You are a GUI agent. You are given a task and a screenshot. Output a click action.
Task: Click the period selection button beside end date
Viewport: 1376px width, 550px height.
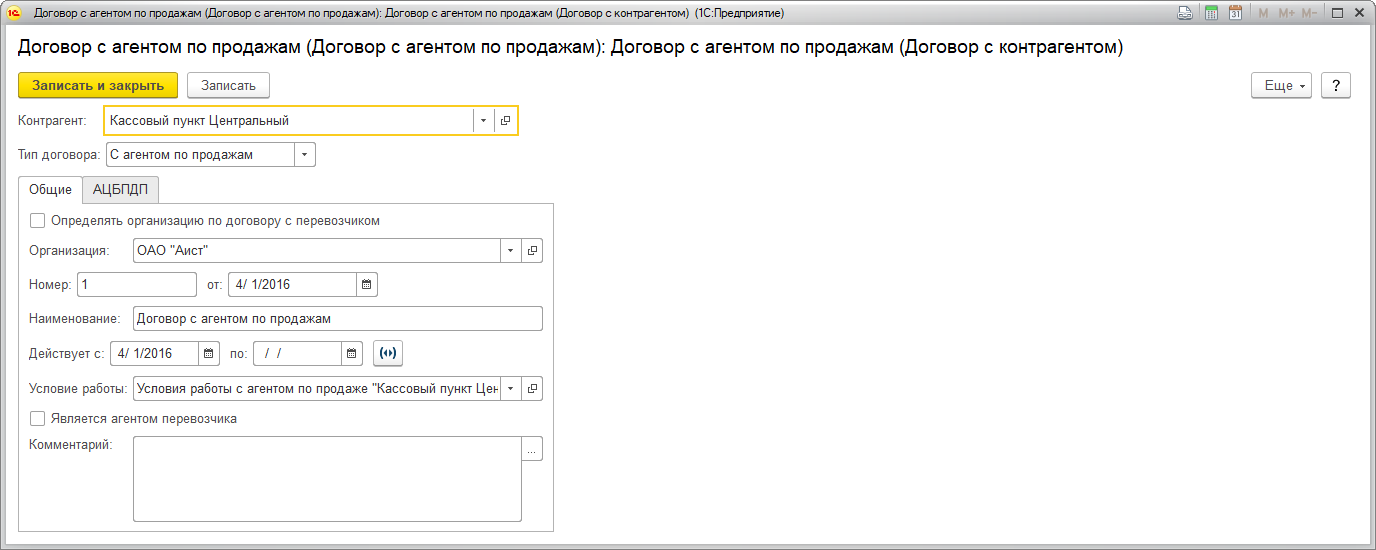tap(388, 353)
